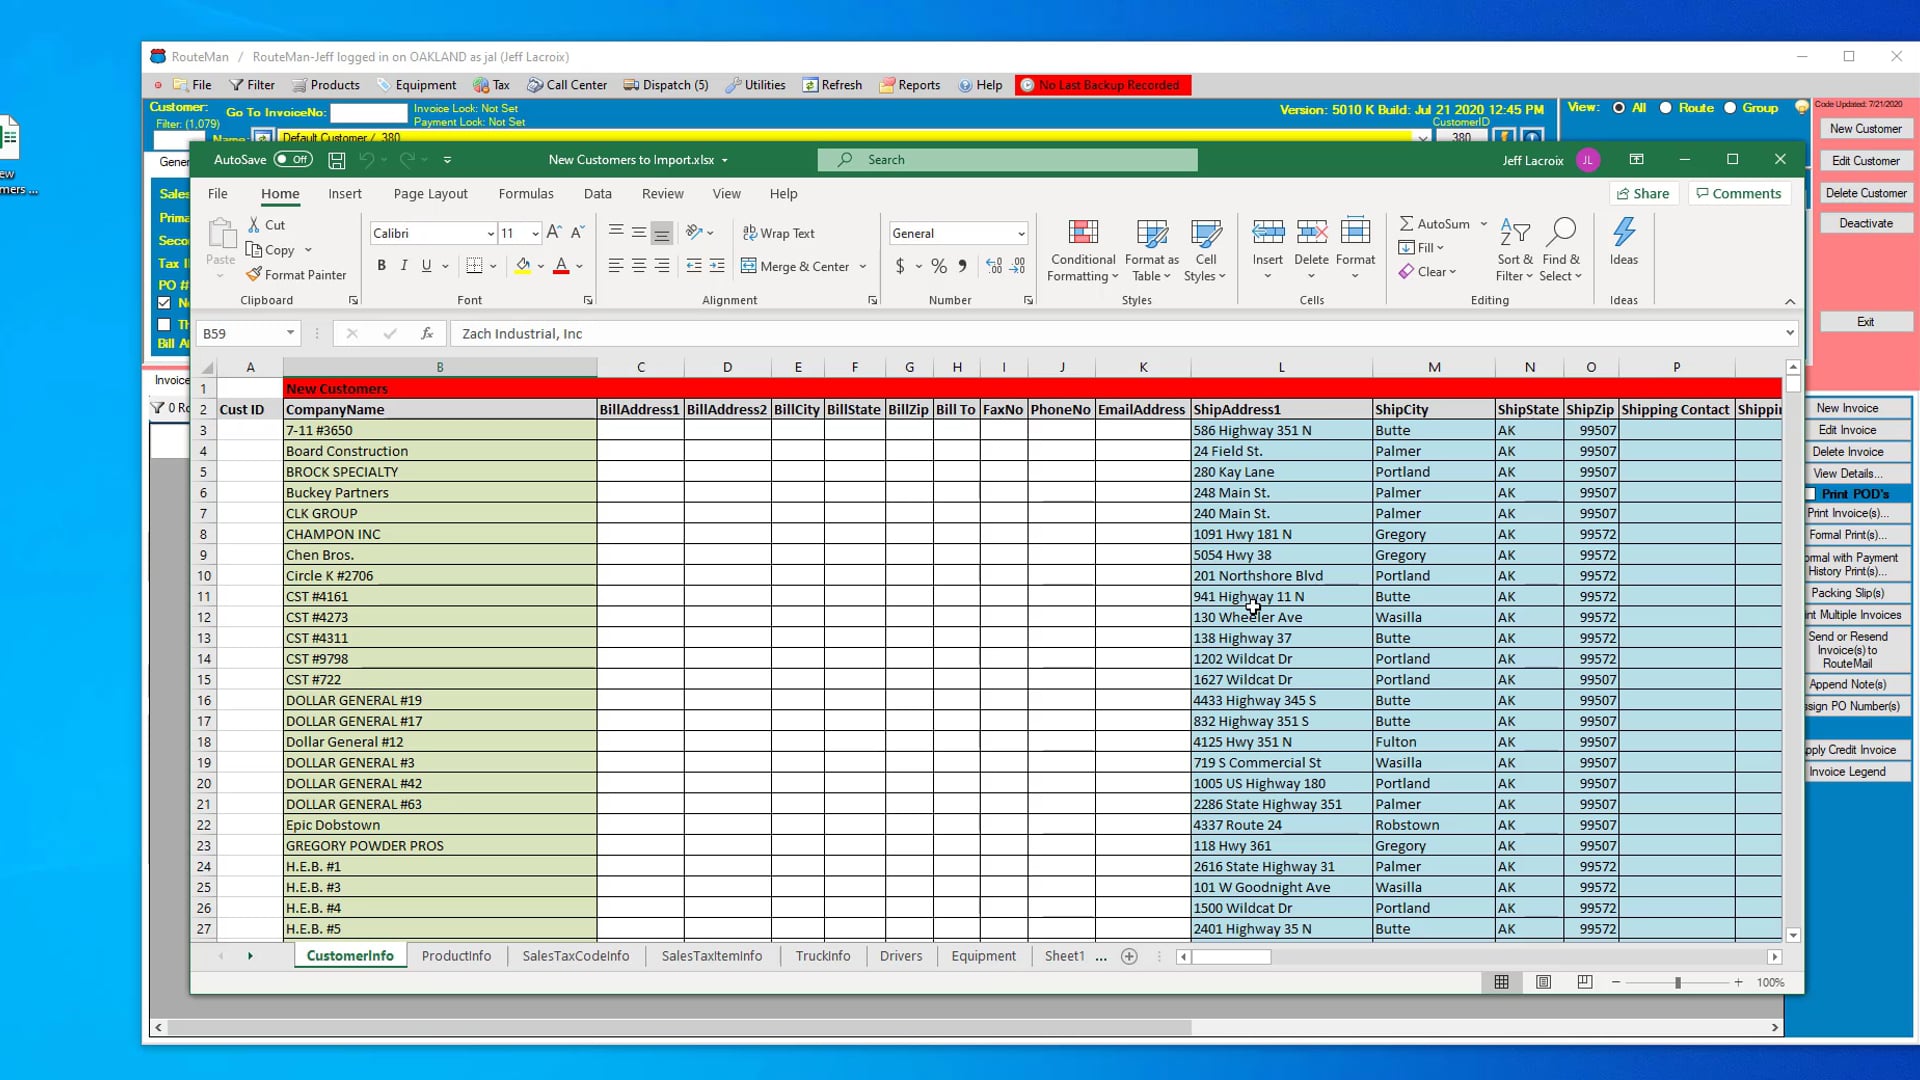Click the Excel Search box
The image size is (1920, 1080).
click(1007, 160)
